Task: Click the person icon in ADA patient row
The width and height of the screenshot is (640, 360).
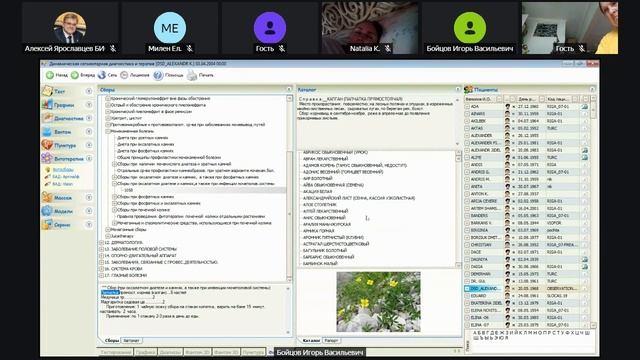Action: click(508, 107)
